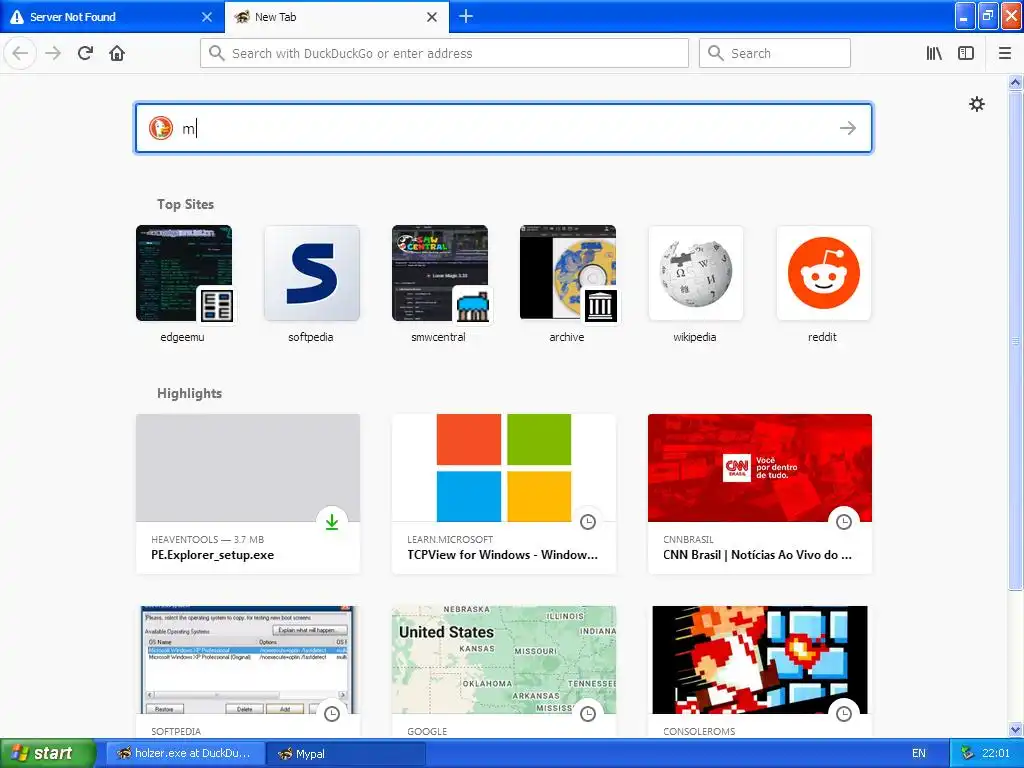
Task: Click the 22:01 taskbar clock
Action: (996, 753)
